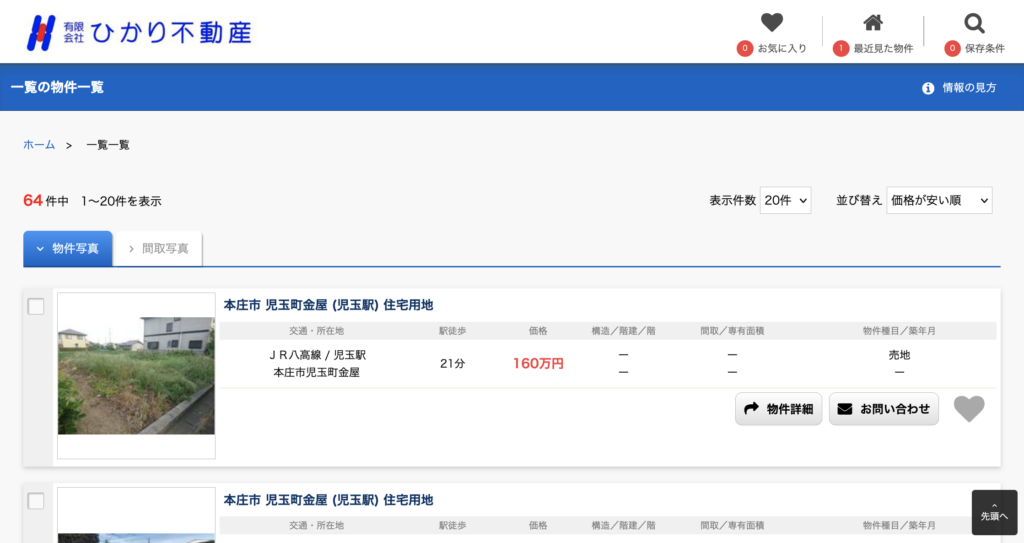Expand the 並び替え sort dropdown
Viewport: 1024px width, 543px height.
pyautogui.click(x=939, y=200)
